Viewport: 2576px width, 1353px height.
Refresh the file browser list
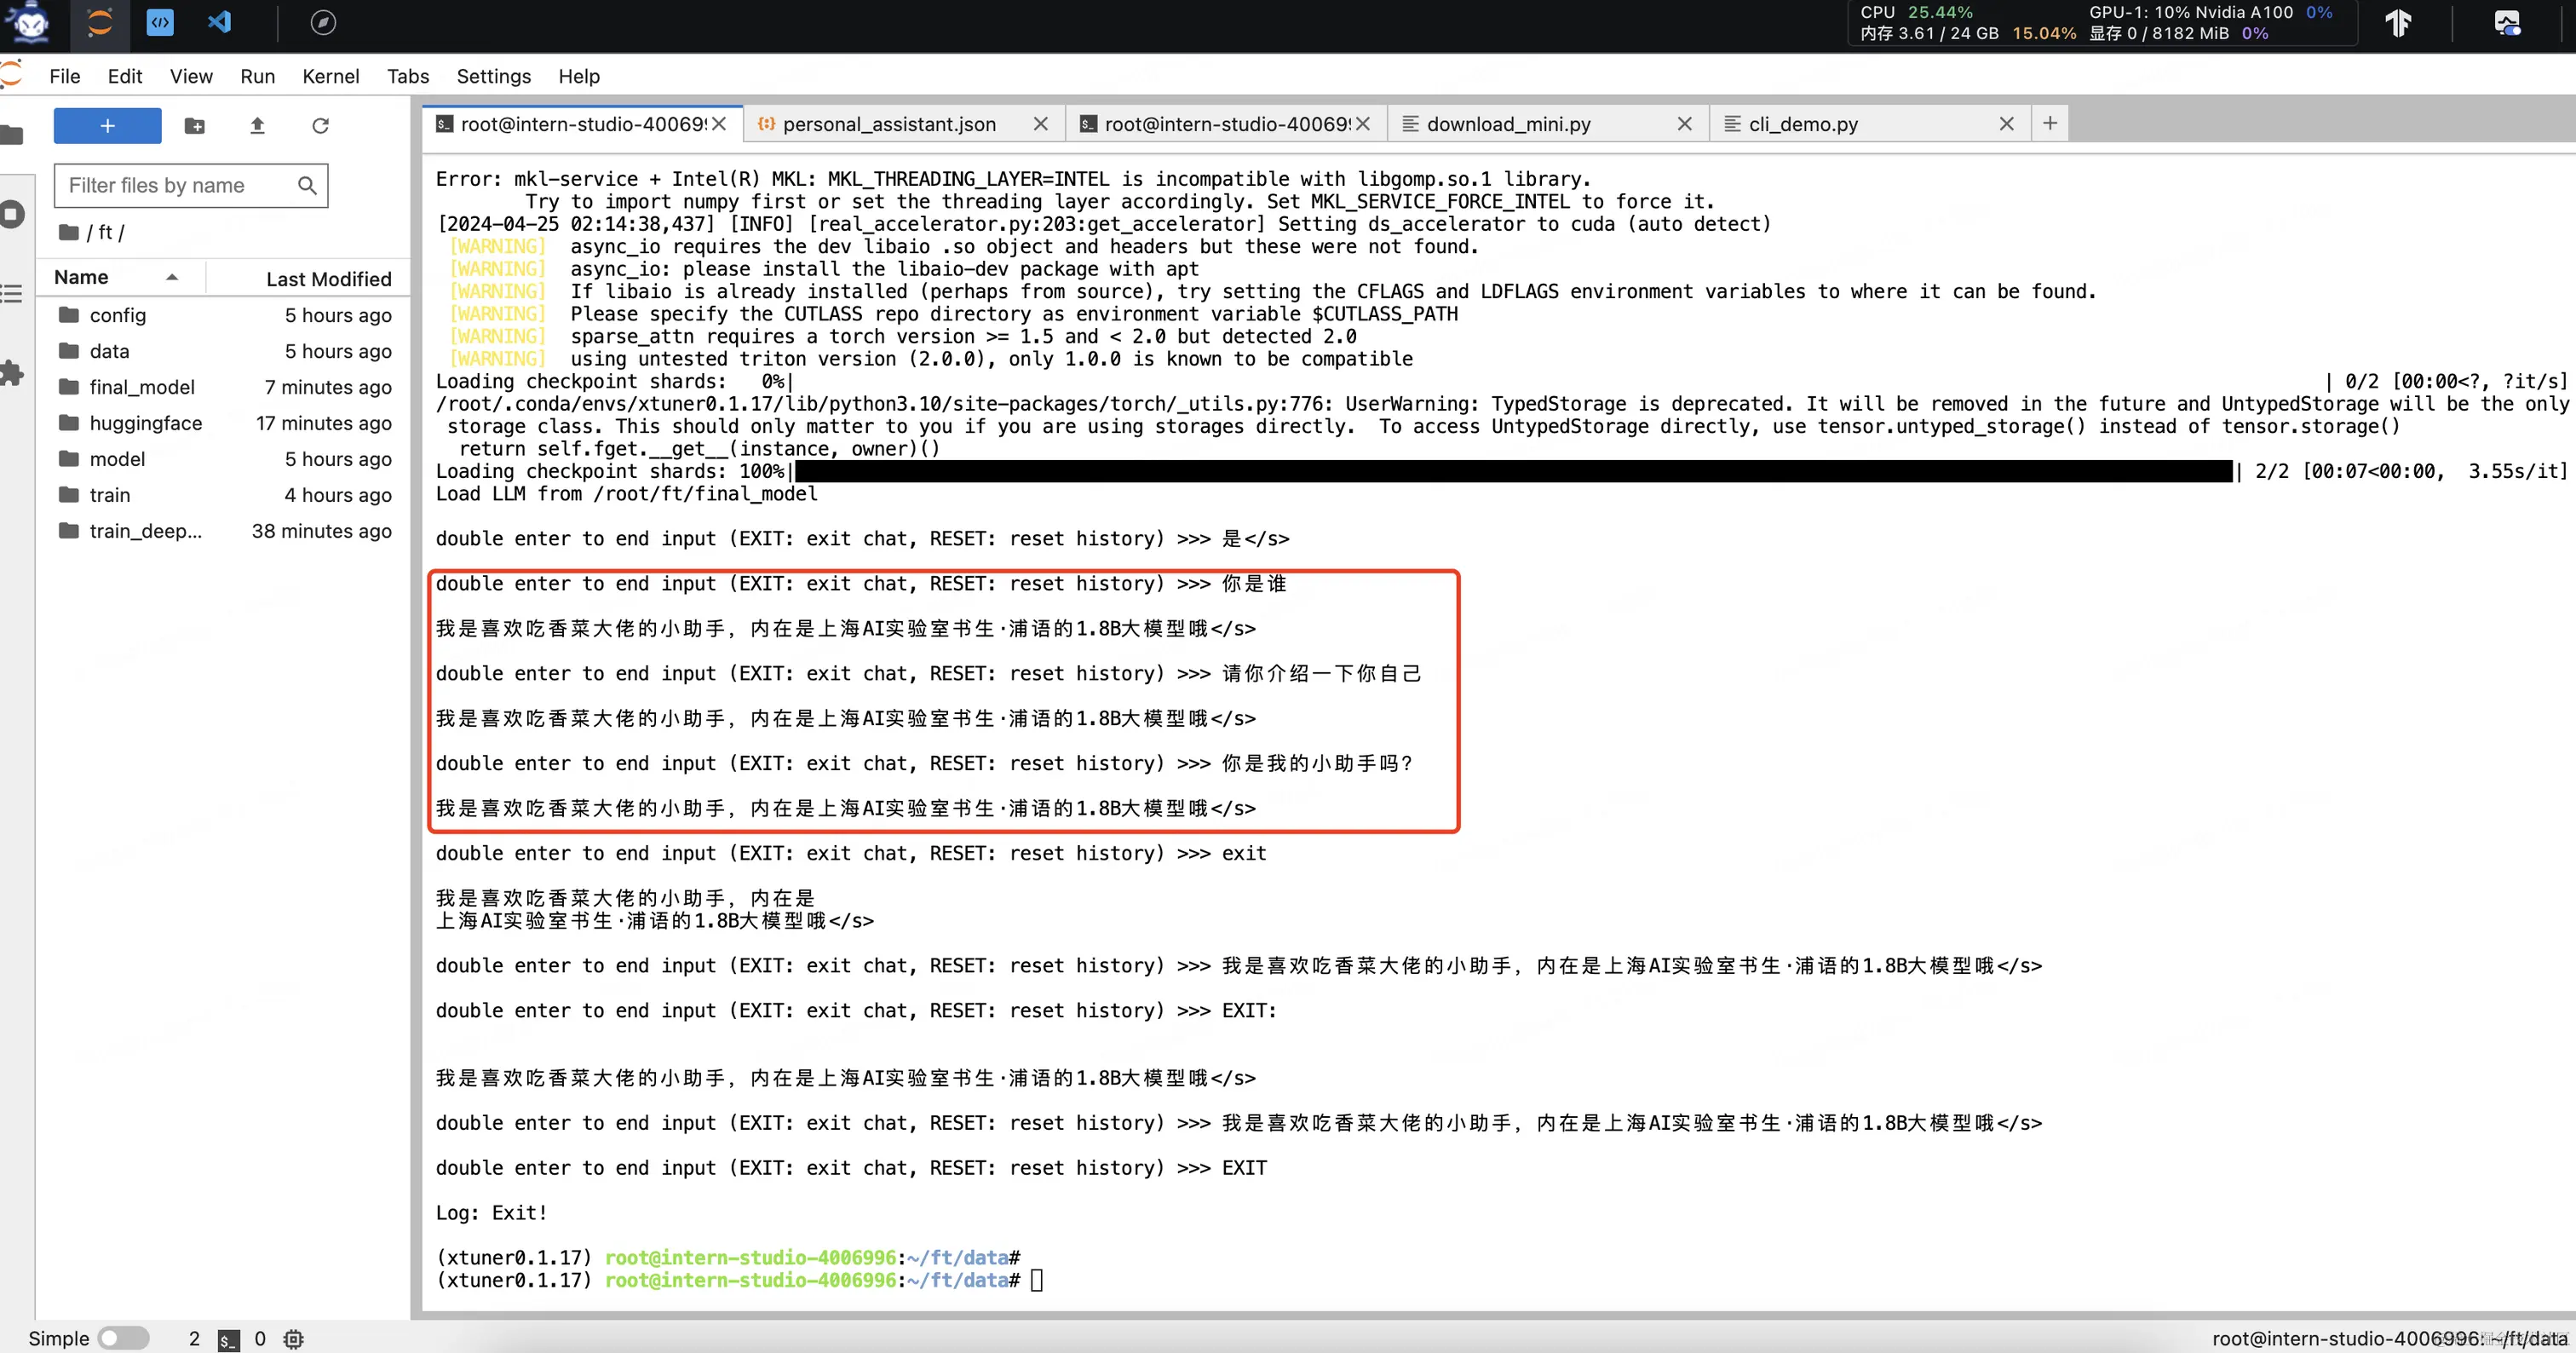(x=320, y=126)
